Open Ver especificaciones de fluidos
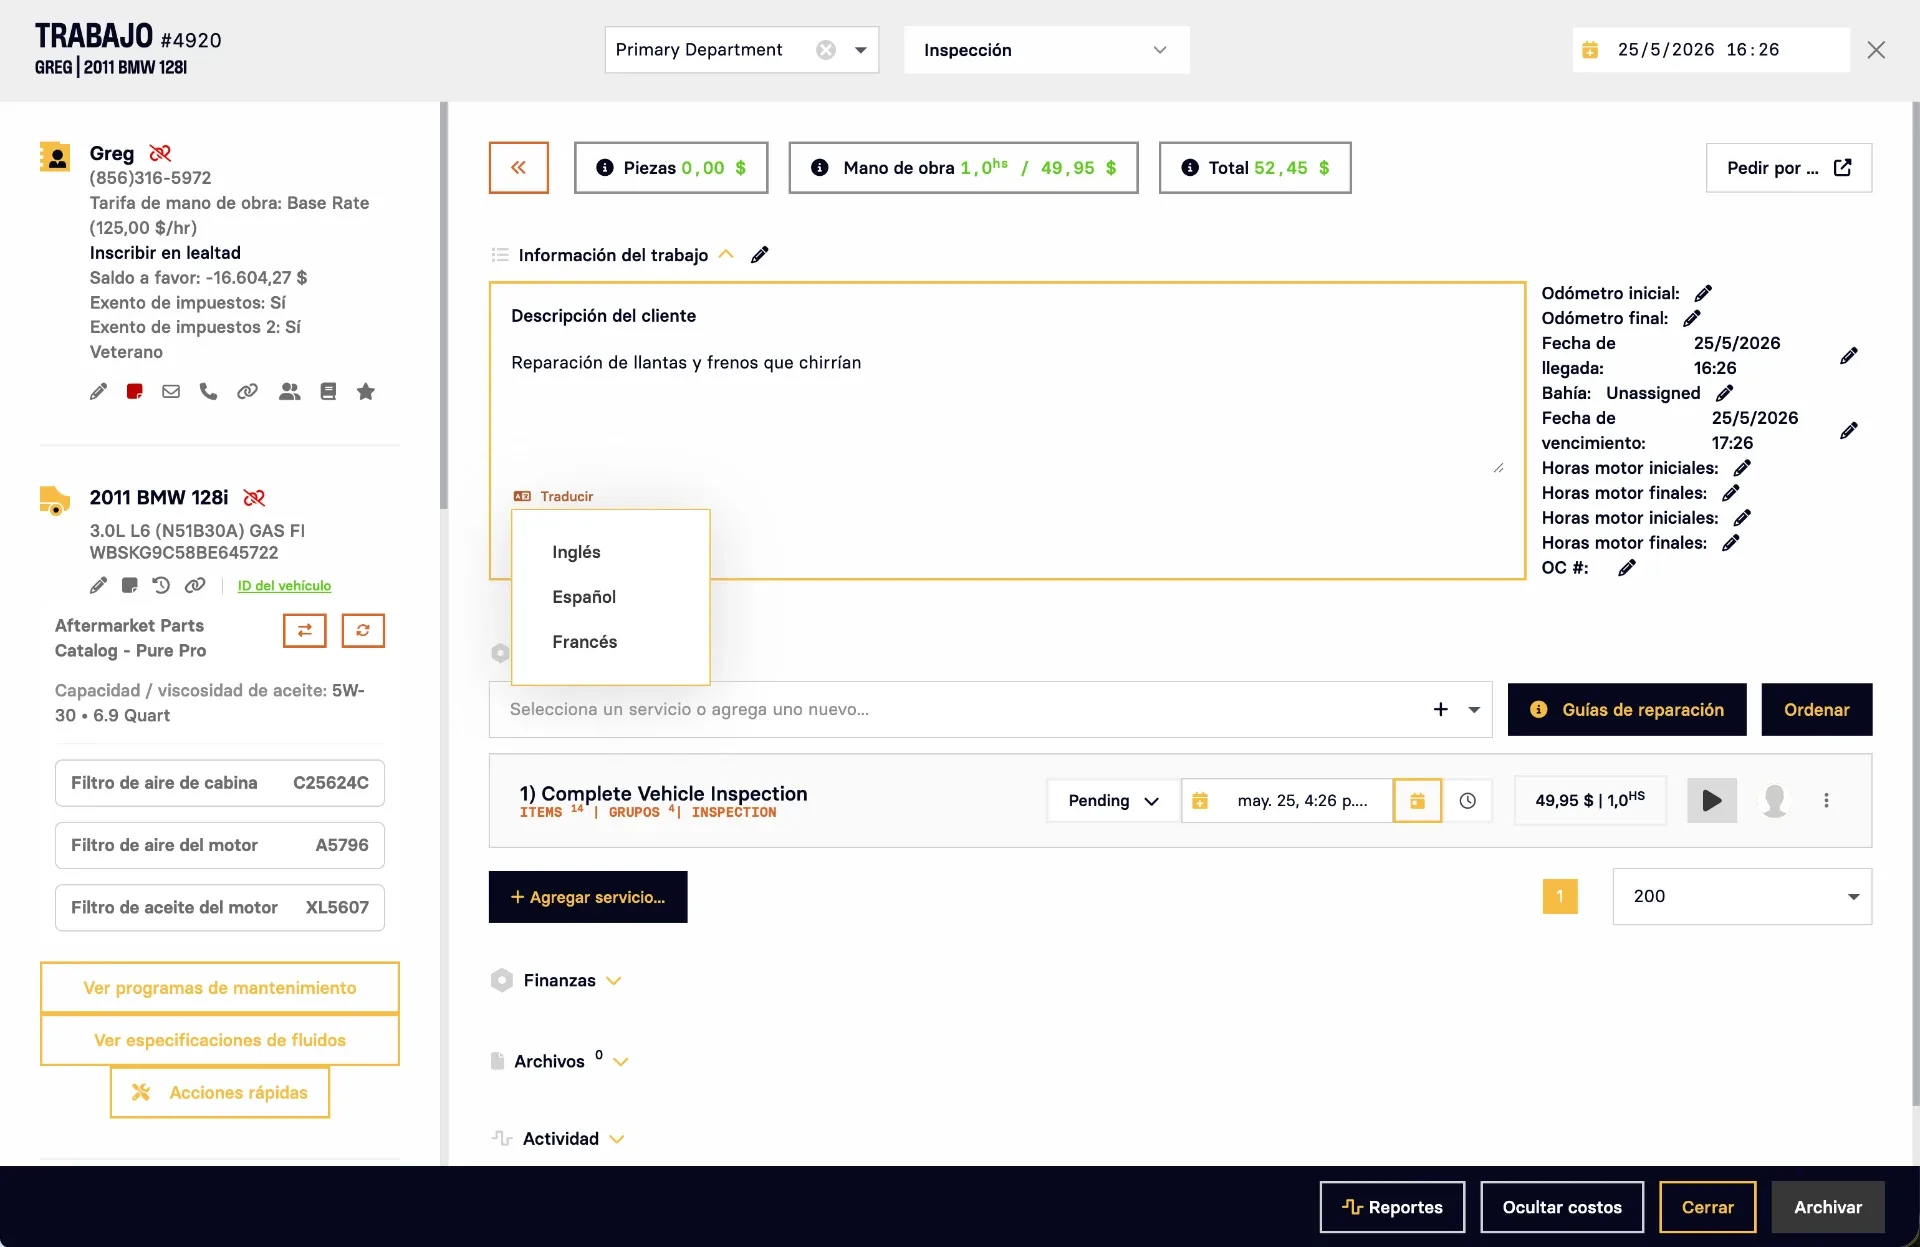This screenshot has height=1247, width=1920. point(220,1040)
